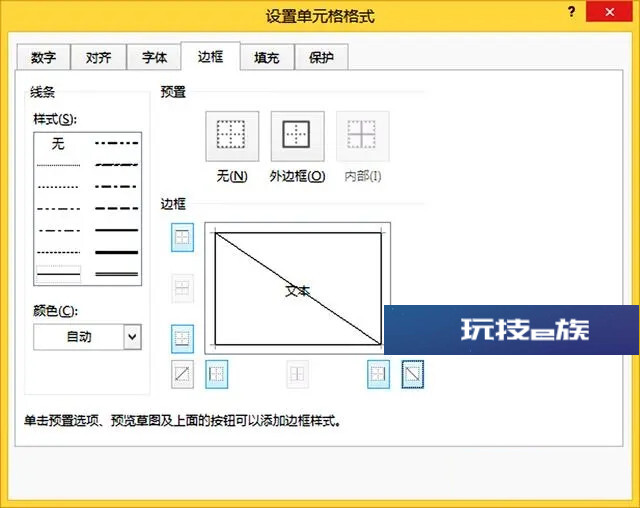Toggle the diagonal-up border button
Viewport: 640px width, 508px height.
click(x=182, y=374)
